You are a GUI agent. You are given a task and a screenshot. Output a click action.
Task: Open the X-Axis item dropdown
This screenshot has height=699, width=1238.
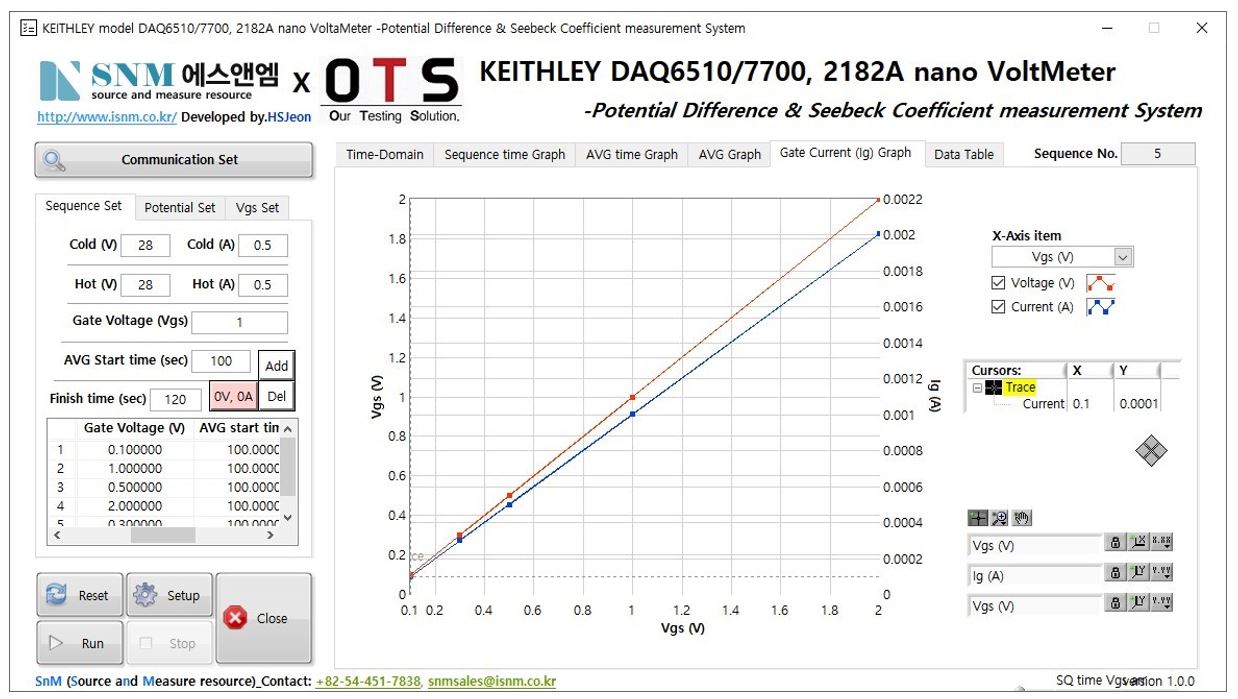pos(1123,258)
